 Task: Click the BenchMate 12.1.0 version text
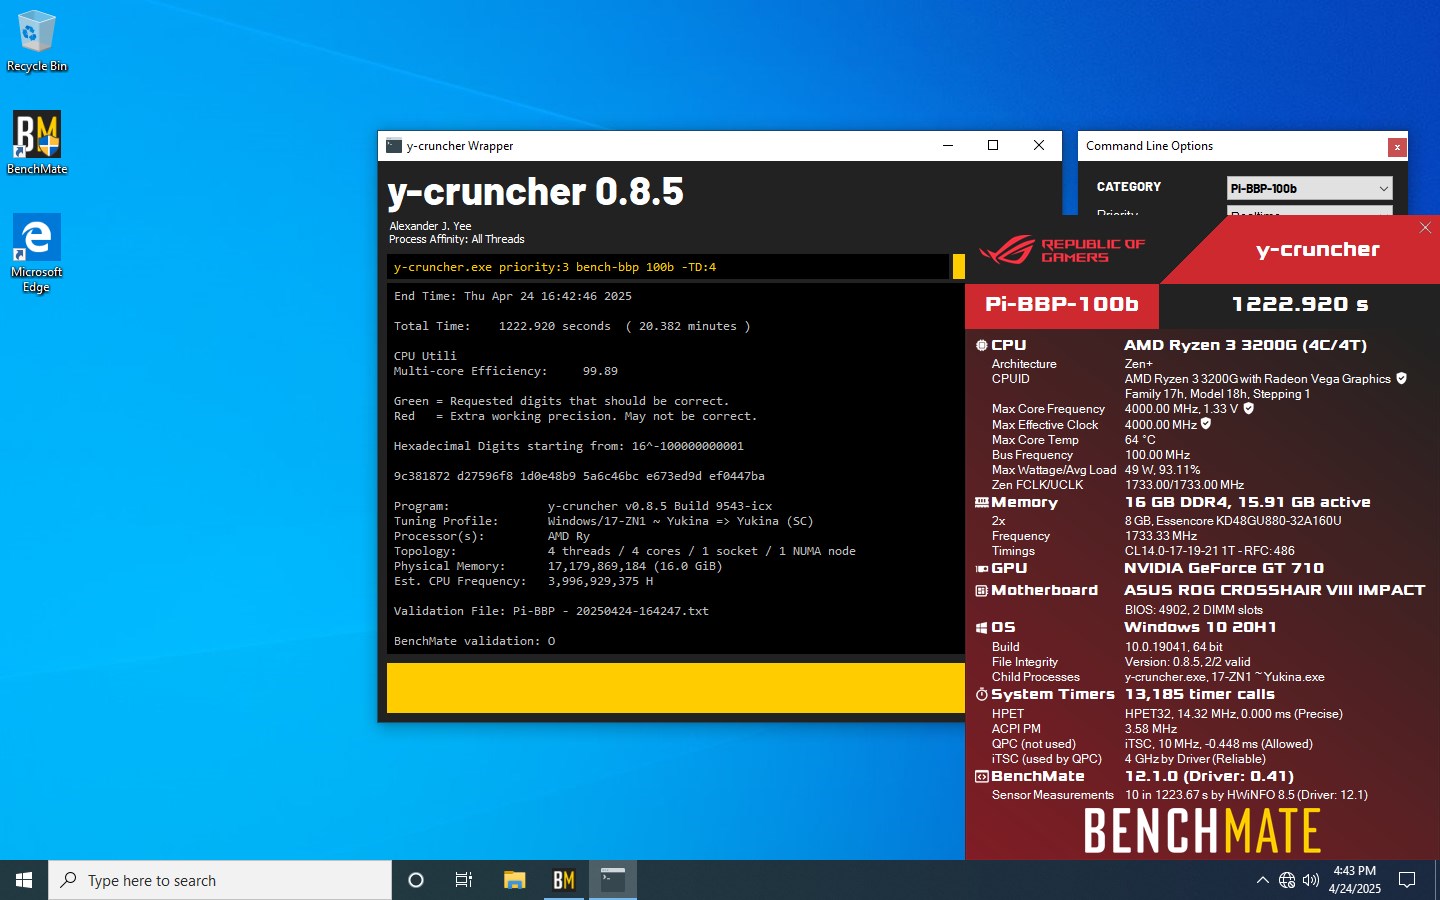[1209, 776]
